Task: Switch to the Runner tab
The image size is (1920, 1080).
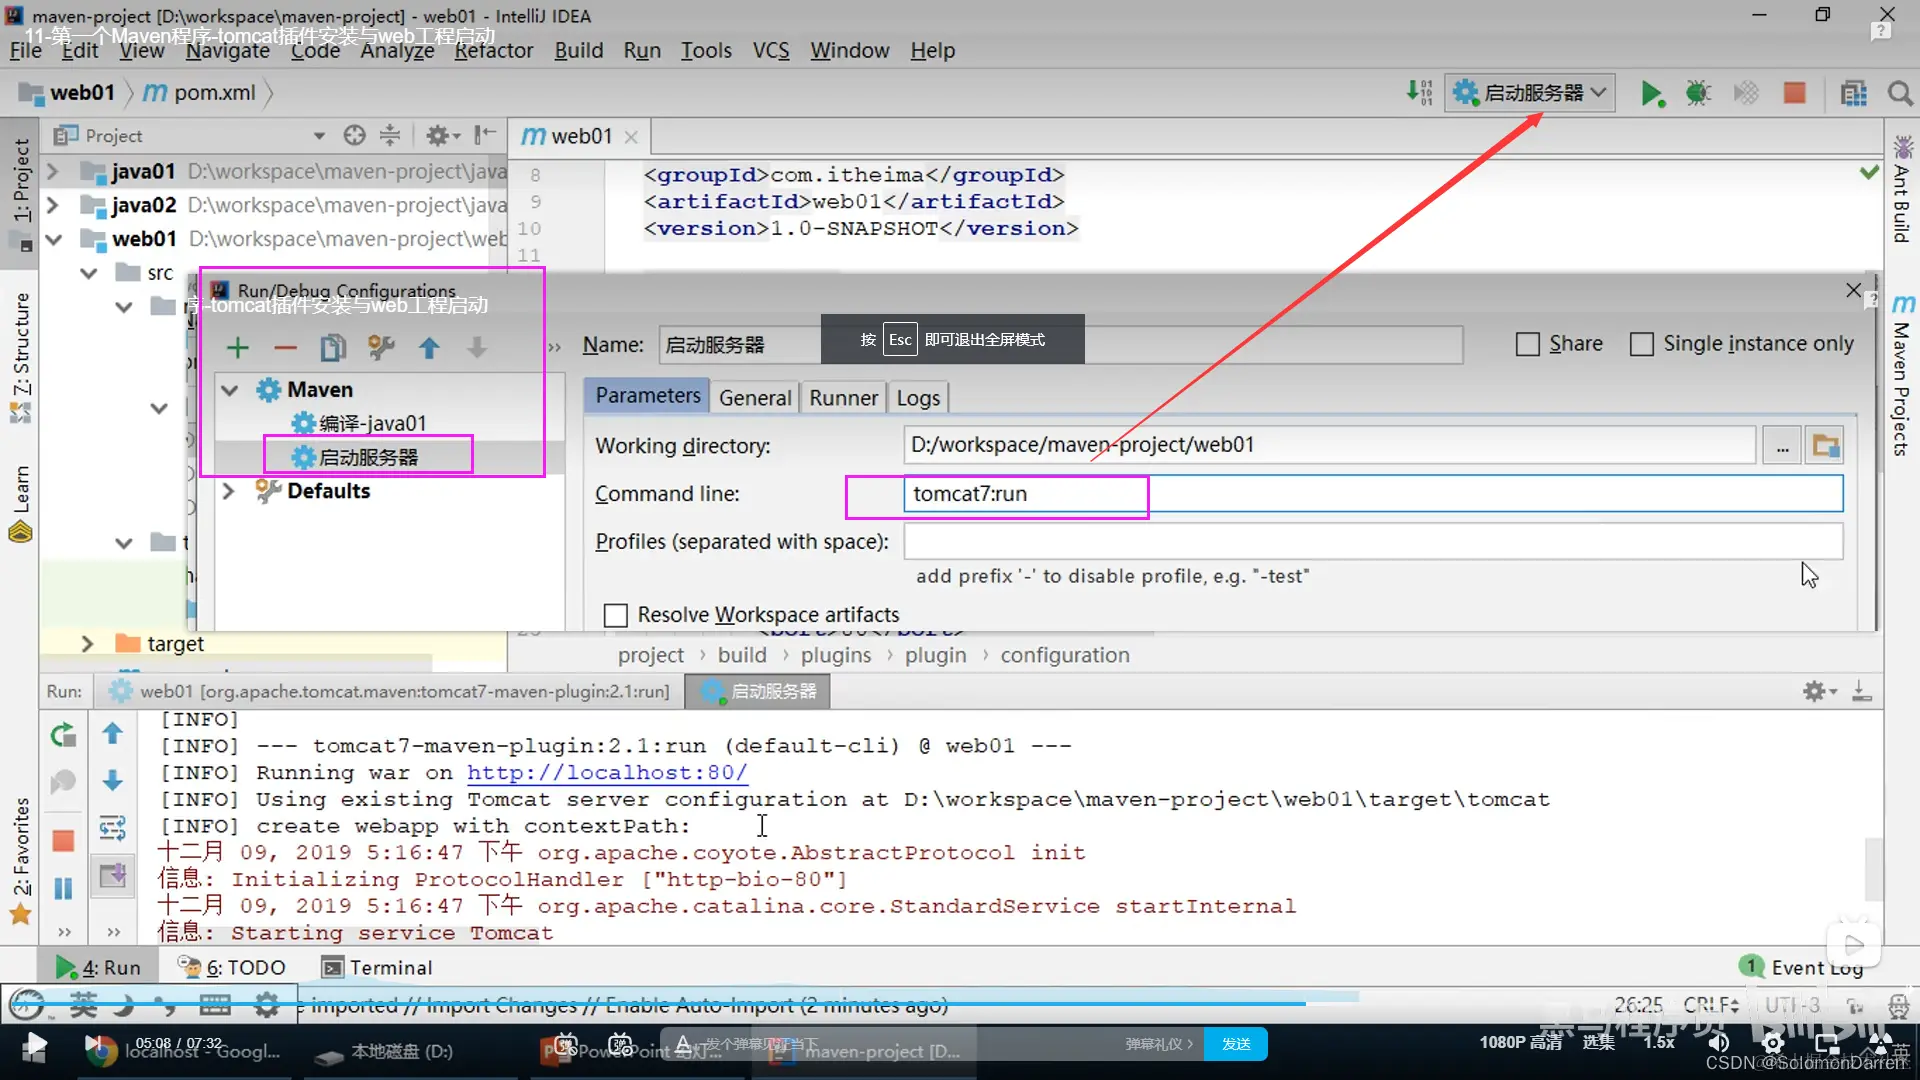Action: point(843,398)
